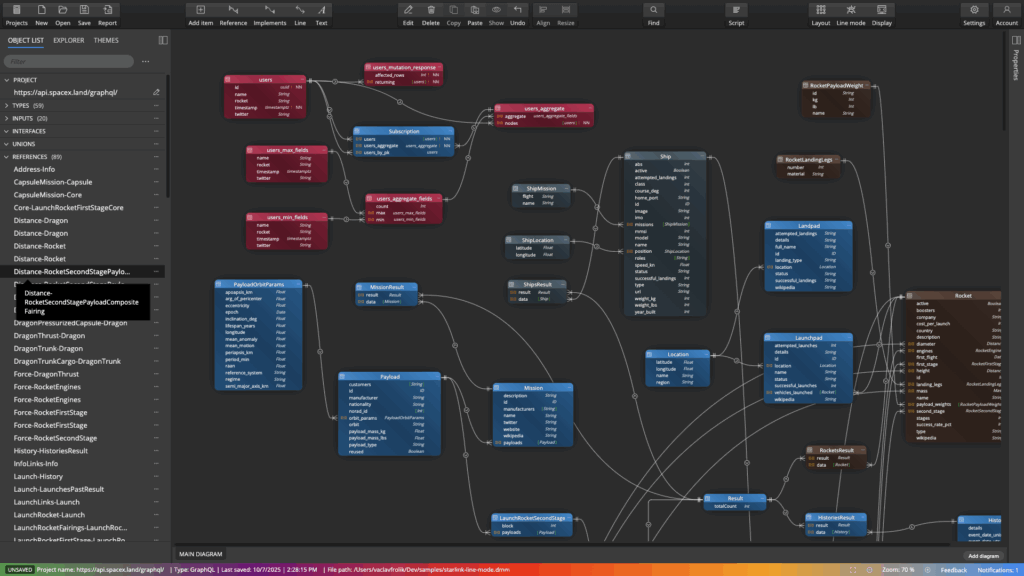Click the Line mode icon

(850, 13)
